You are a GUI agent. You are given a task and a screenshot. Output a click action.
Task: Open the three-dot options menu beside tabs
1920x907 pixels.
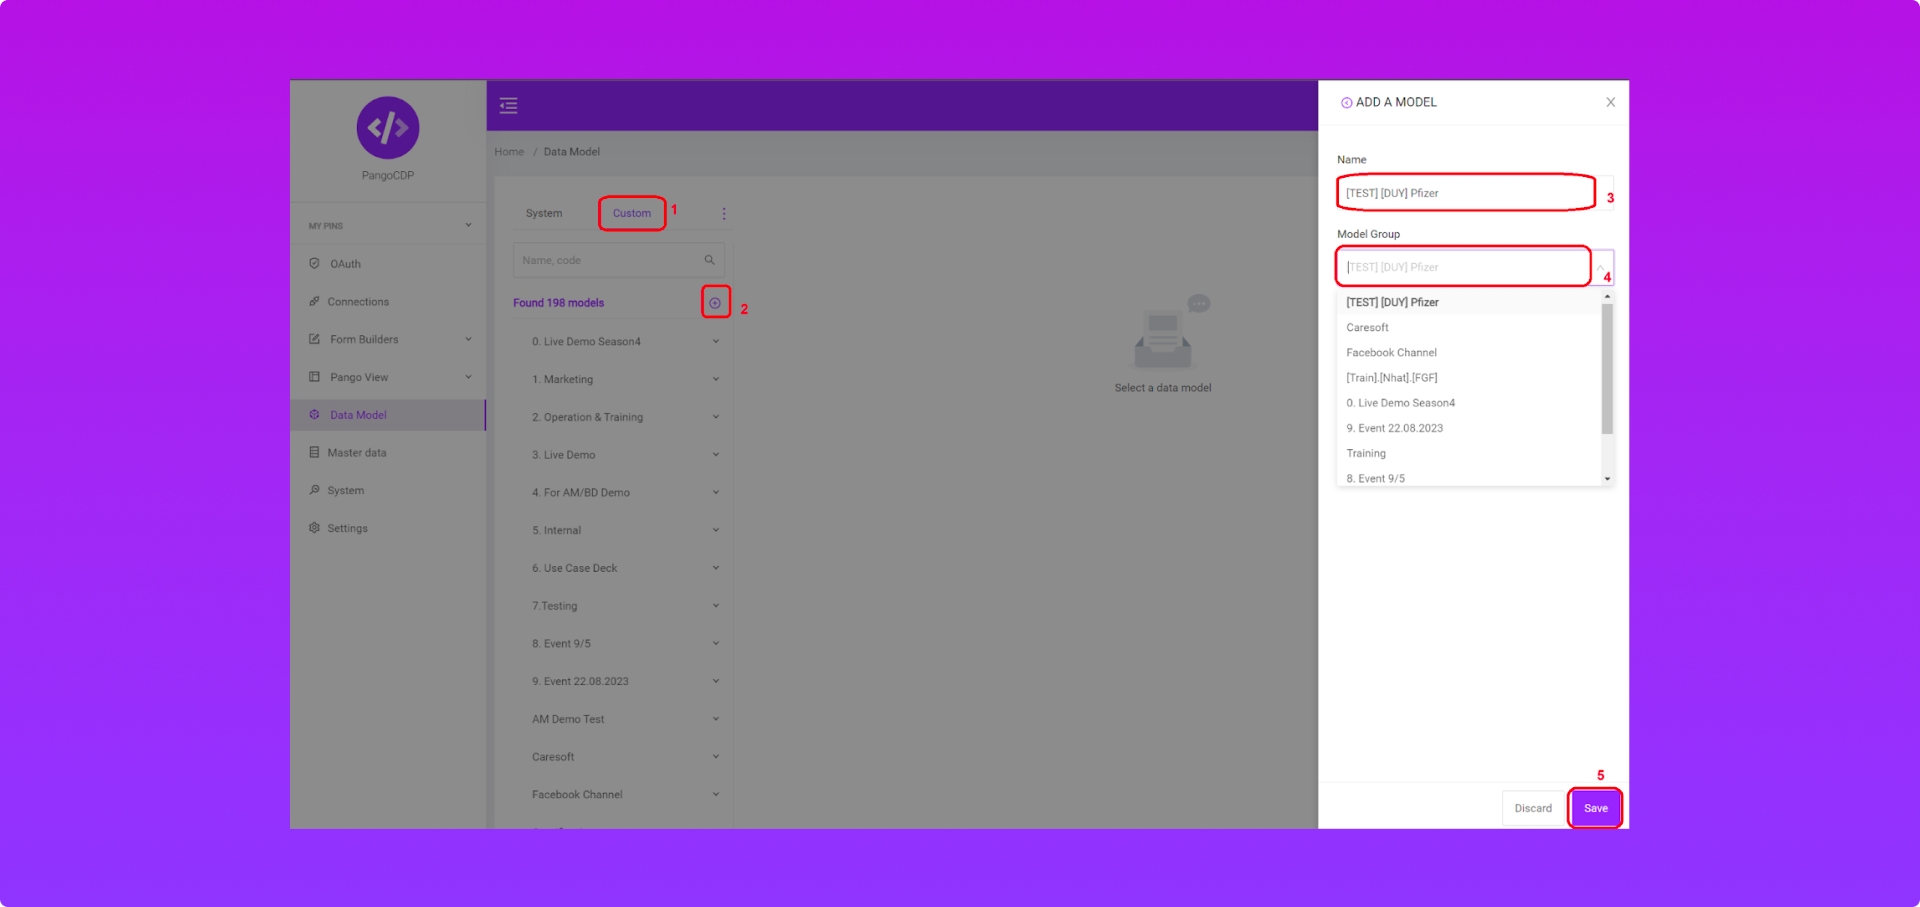click(724, 214)
